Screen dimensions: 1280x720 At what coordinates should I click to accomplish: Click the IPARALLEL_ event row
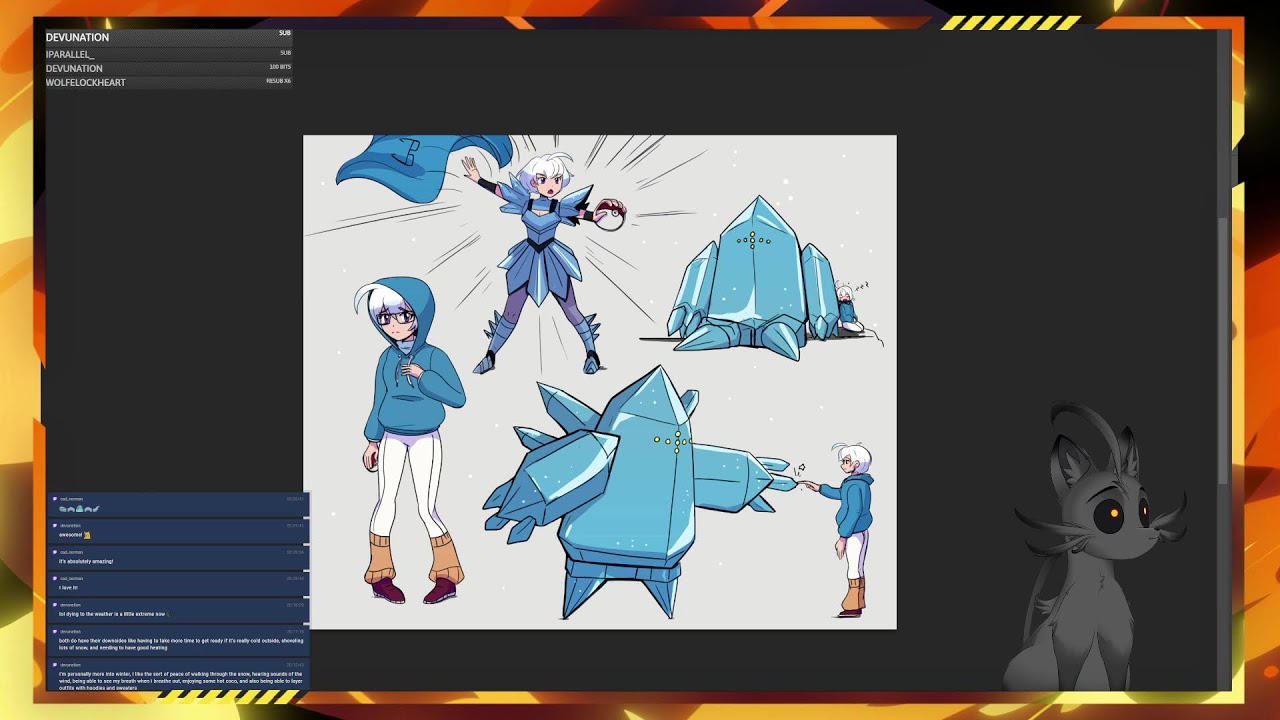click(168, 54)
